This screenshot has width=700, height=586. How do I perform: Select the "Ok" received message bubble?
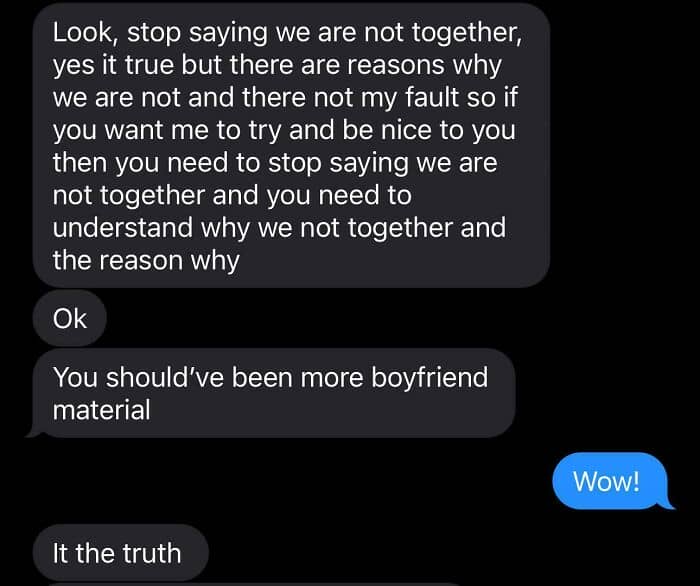tap(70, 318)
